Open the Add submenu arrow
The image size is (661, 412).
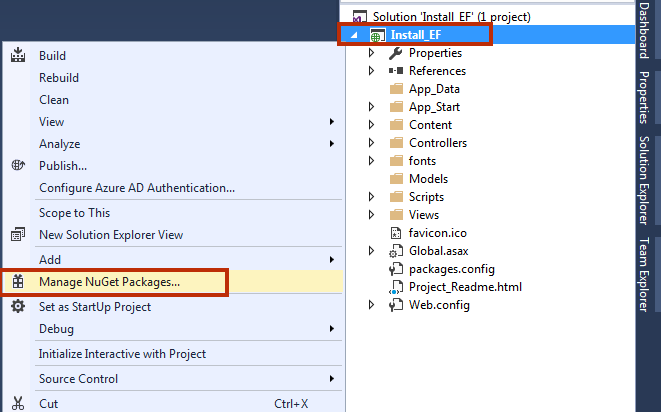coord(332,260)
